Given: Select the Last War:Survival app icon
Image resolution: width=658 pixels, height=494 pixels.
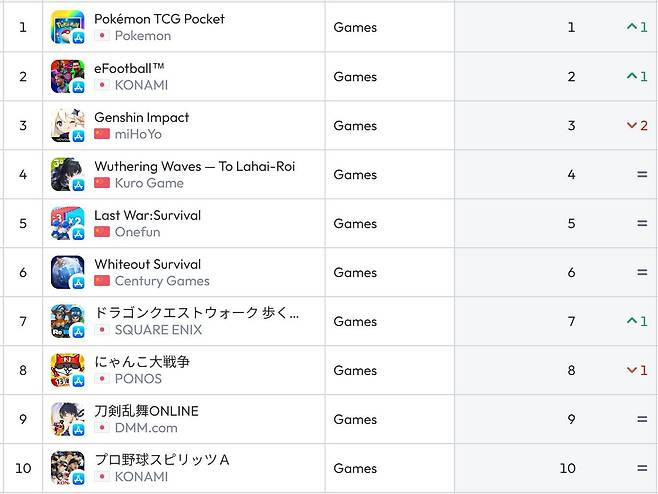Looking at the screenshot, I should click(67, 223).
